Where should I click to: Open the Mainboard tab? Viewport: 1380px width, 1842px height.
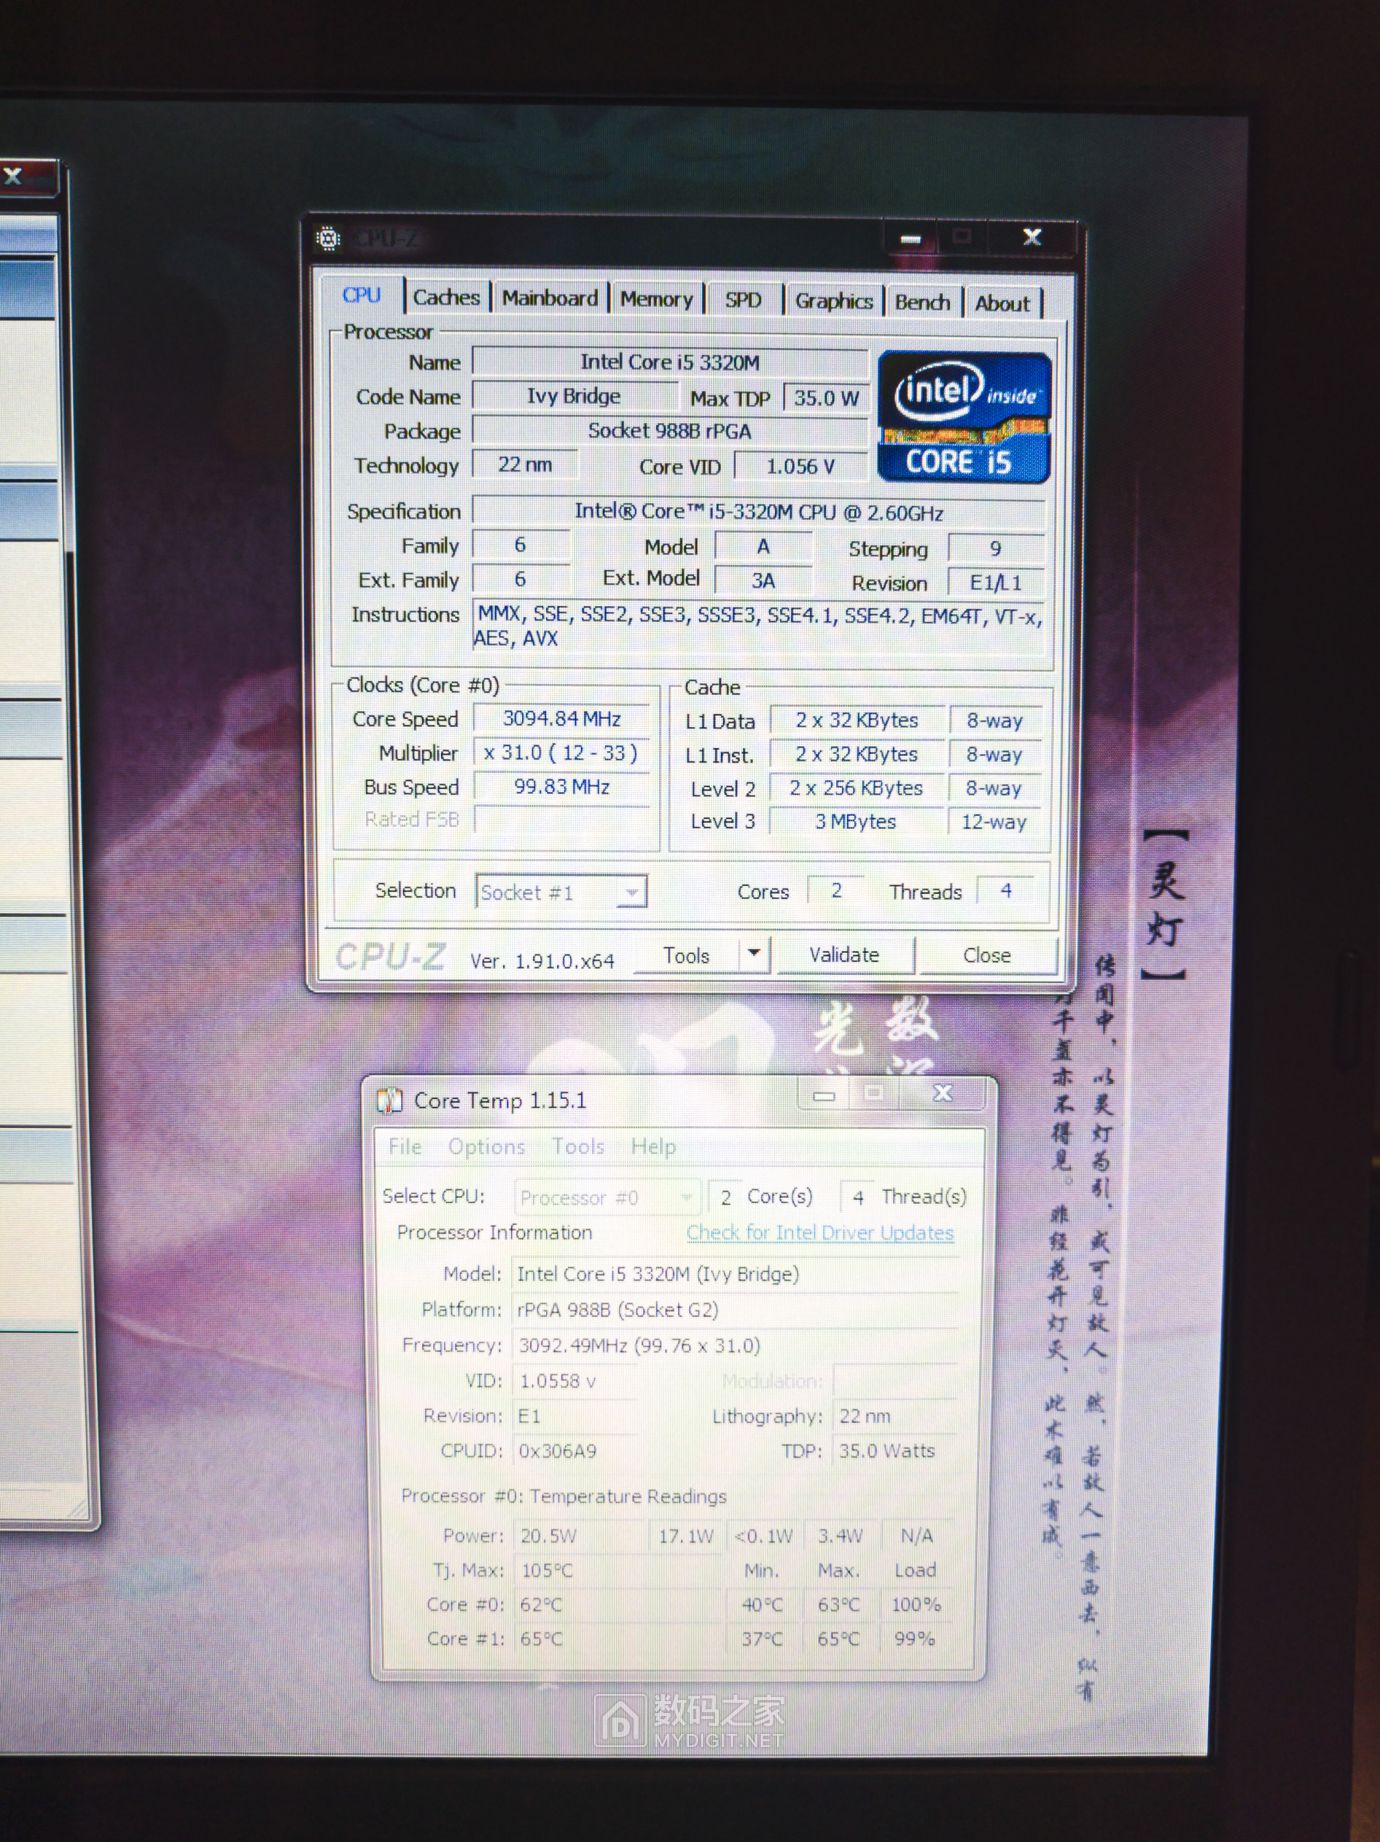click(549, 298)
